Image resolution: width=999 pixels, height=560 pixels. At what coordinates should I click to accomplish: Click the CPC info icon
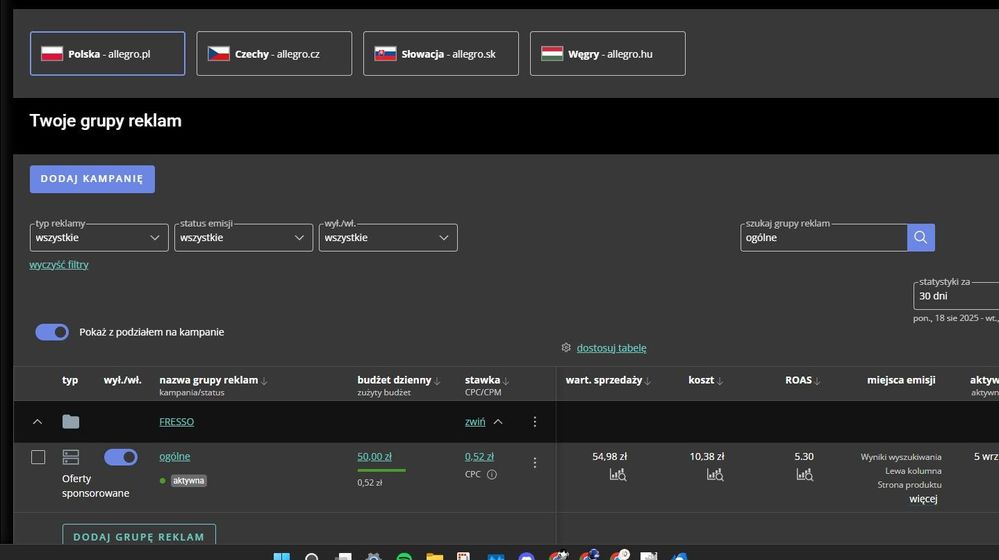click(x=492, y=474)
